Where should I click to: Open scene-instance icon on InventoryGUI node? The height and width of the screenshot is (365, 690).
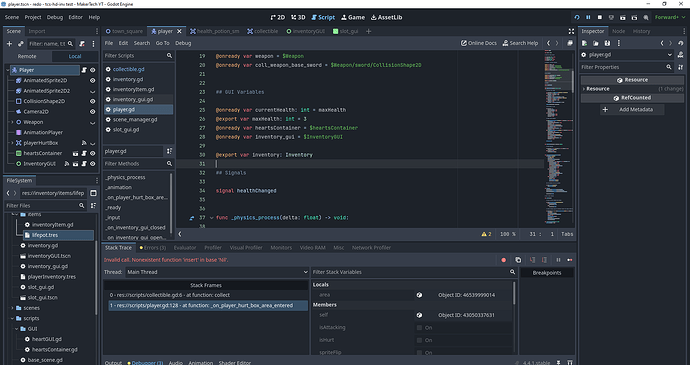(x=76, y=164)
